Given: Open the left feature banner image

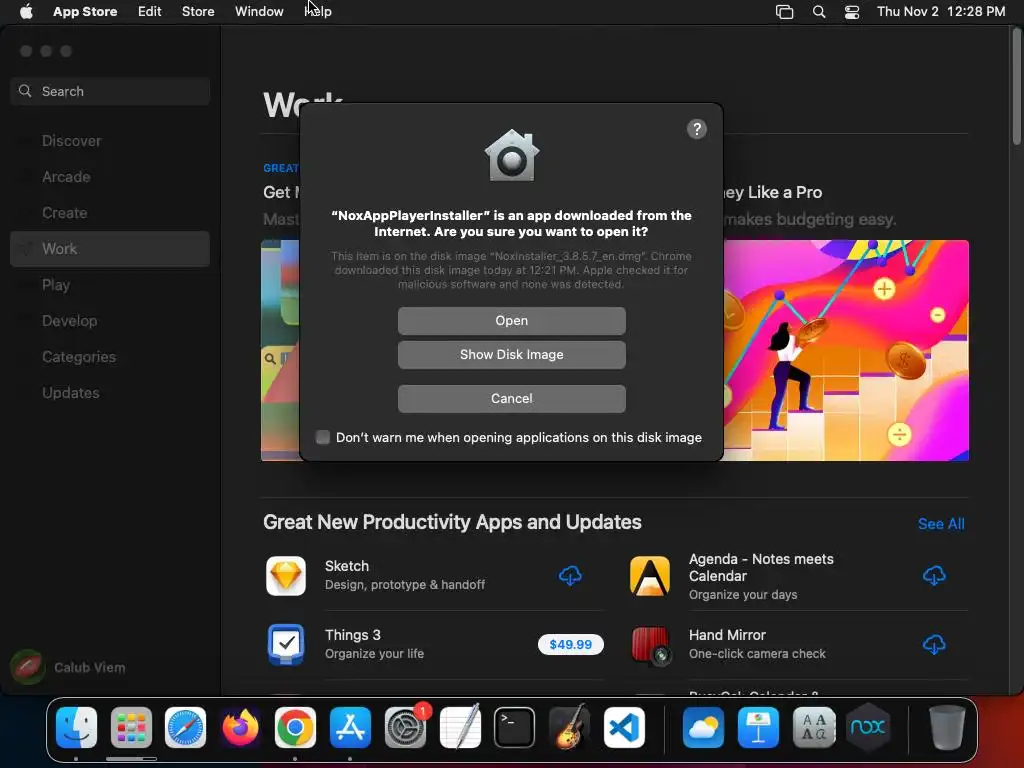Looking at the screenshot, I should point(280,351).
